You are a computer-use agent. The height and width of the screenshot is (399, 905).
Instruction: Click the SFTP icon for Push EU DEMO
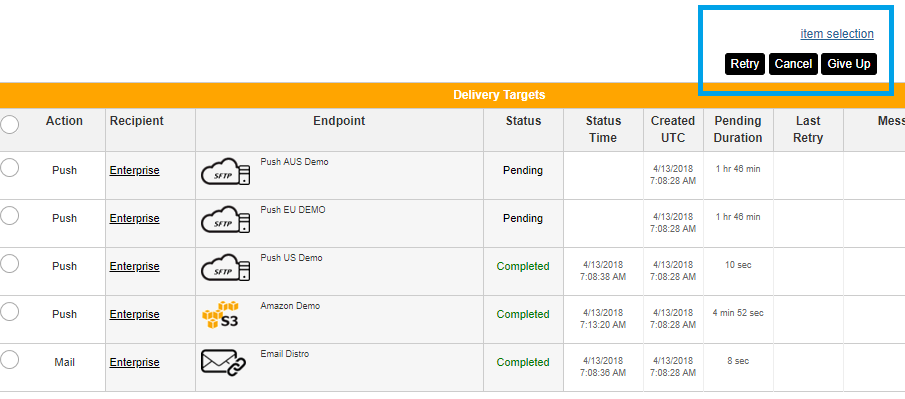coord(226,219)
